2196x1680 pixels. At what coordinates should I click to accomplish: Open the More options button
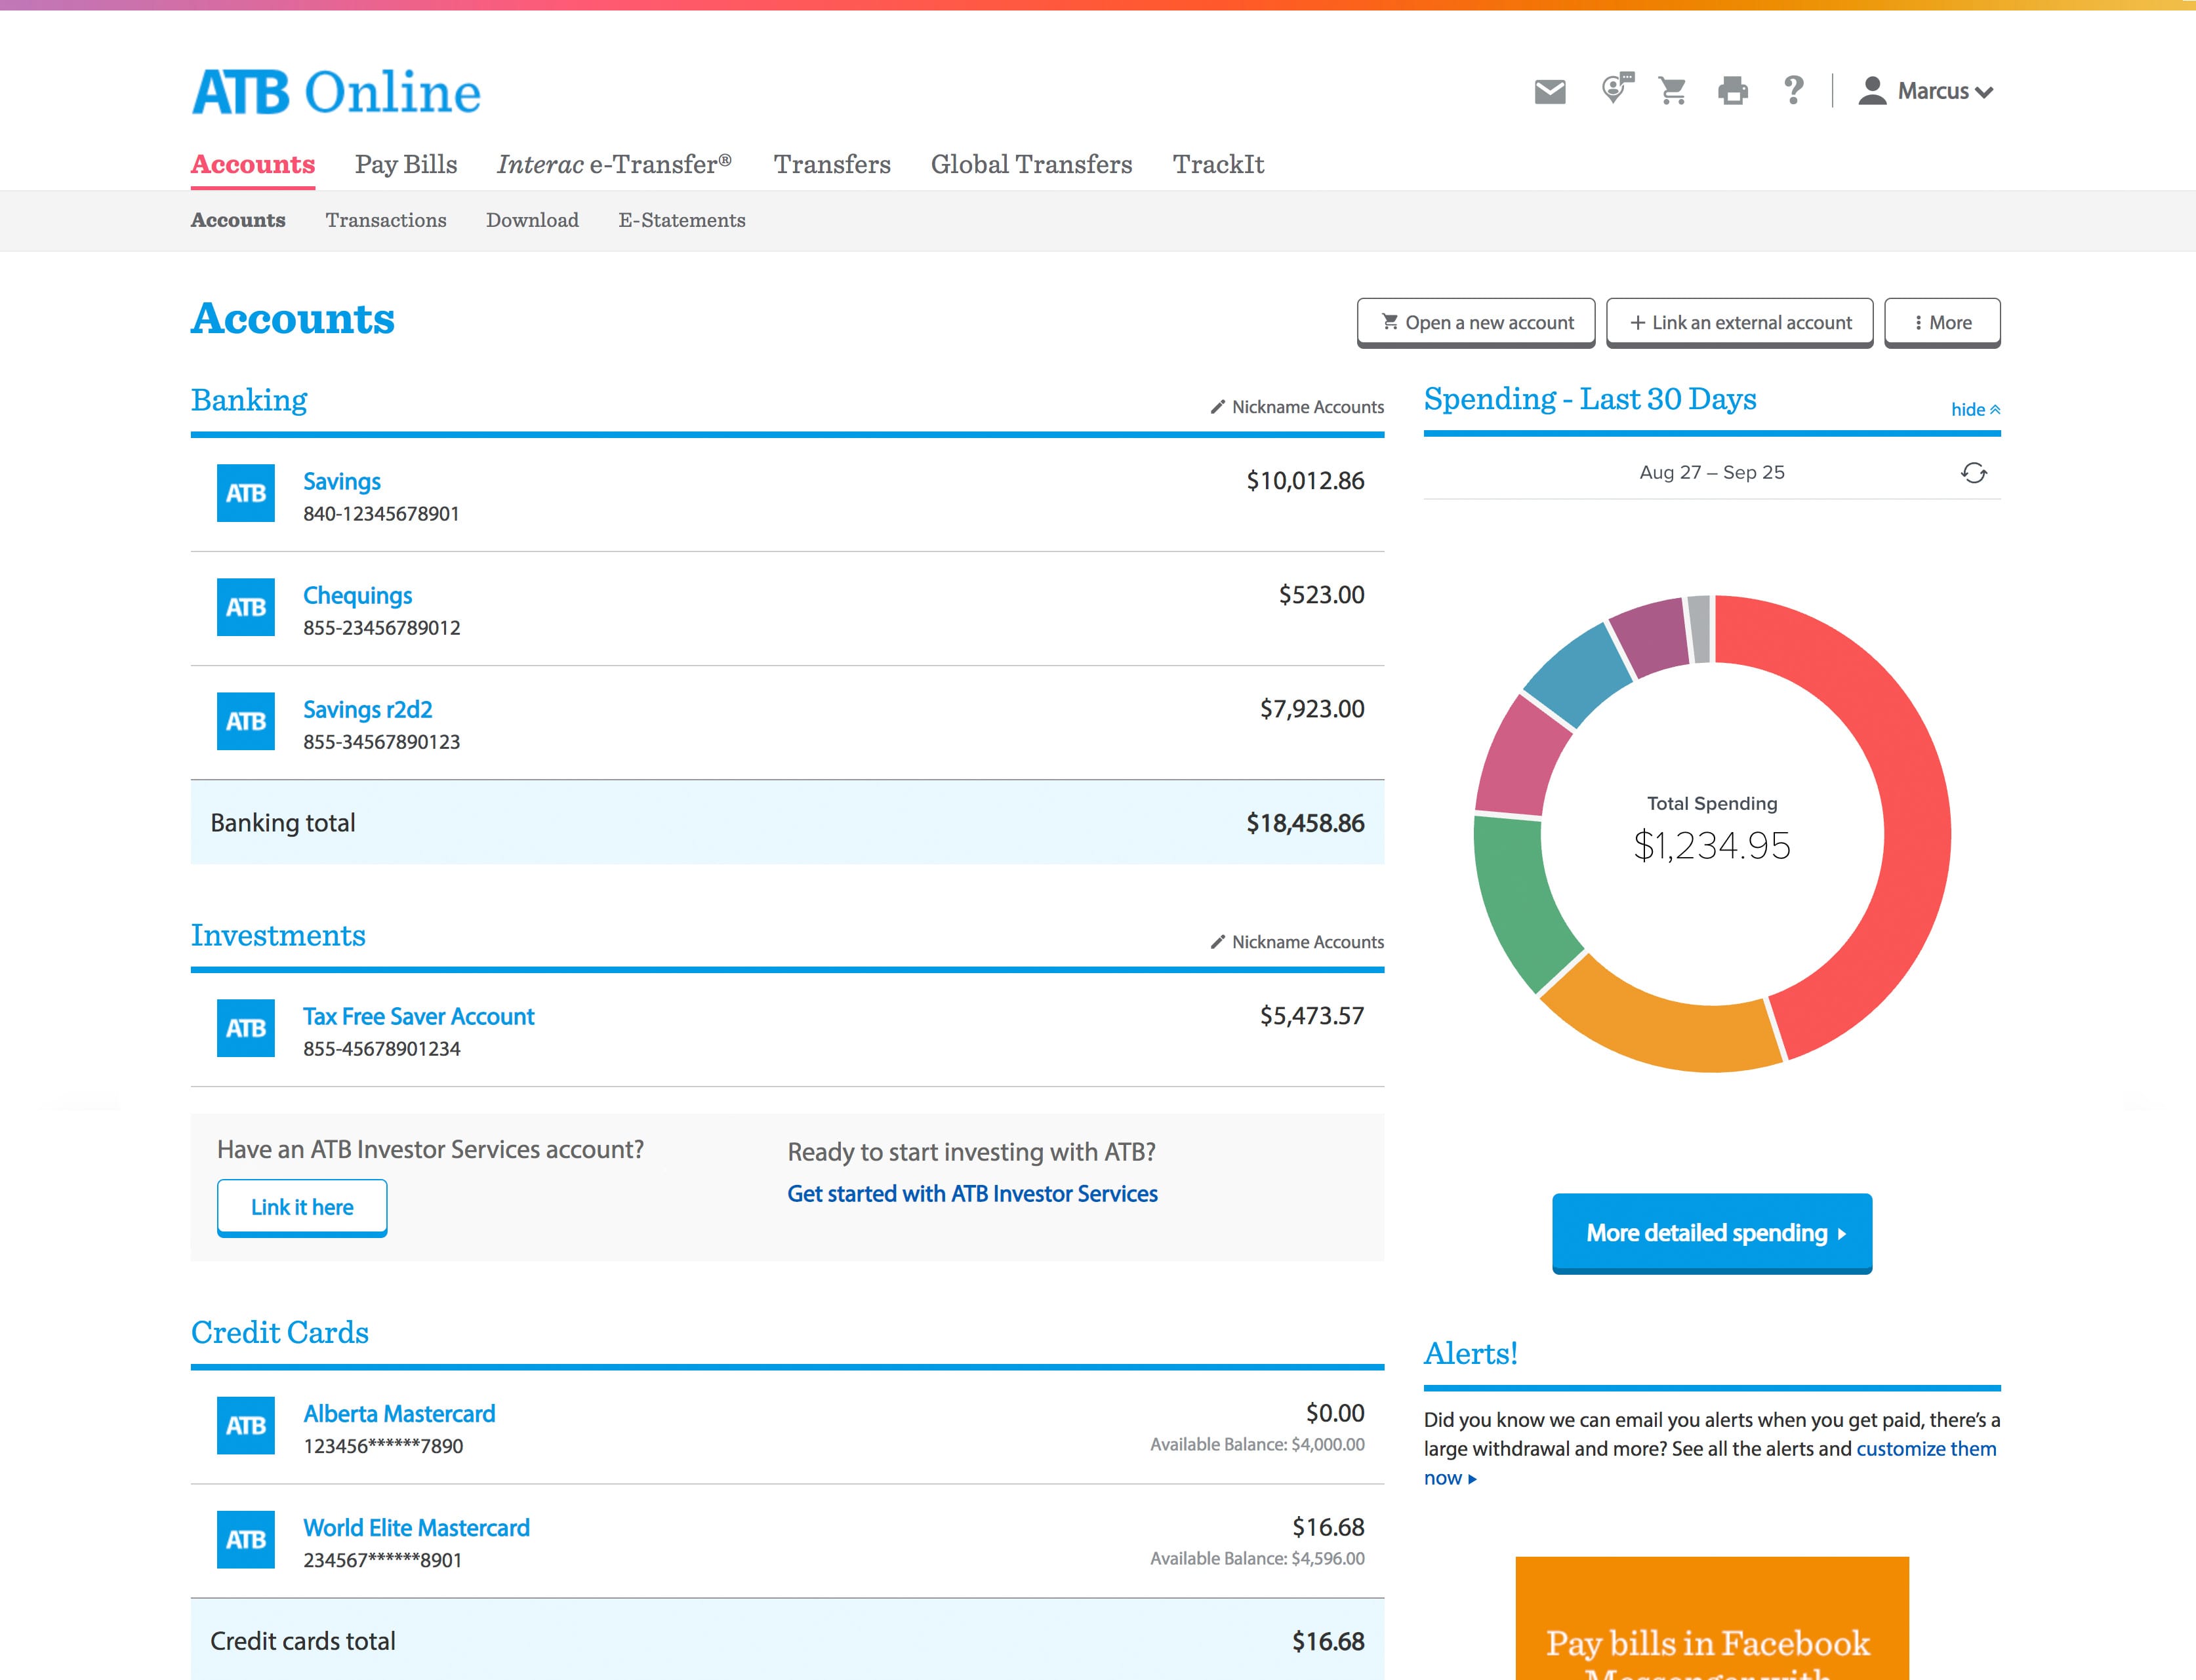[1942, 322]
